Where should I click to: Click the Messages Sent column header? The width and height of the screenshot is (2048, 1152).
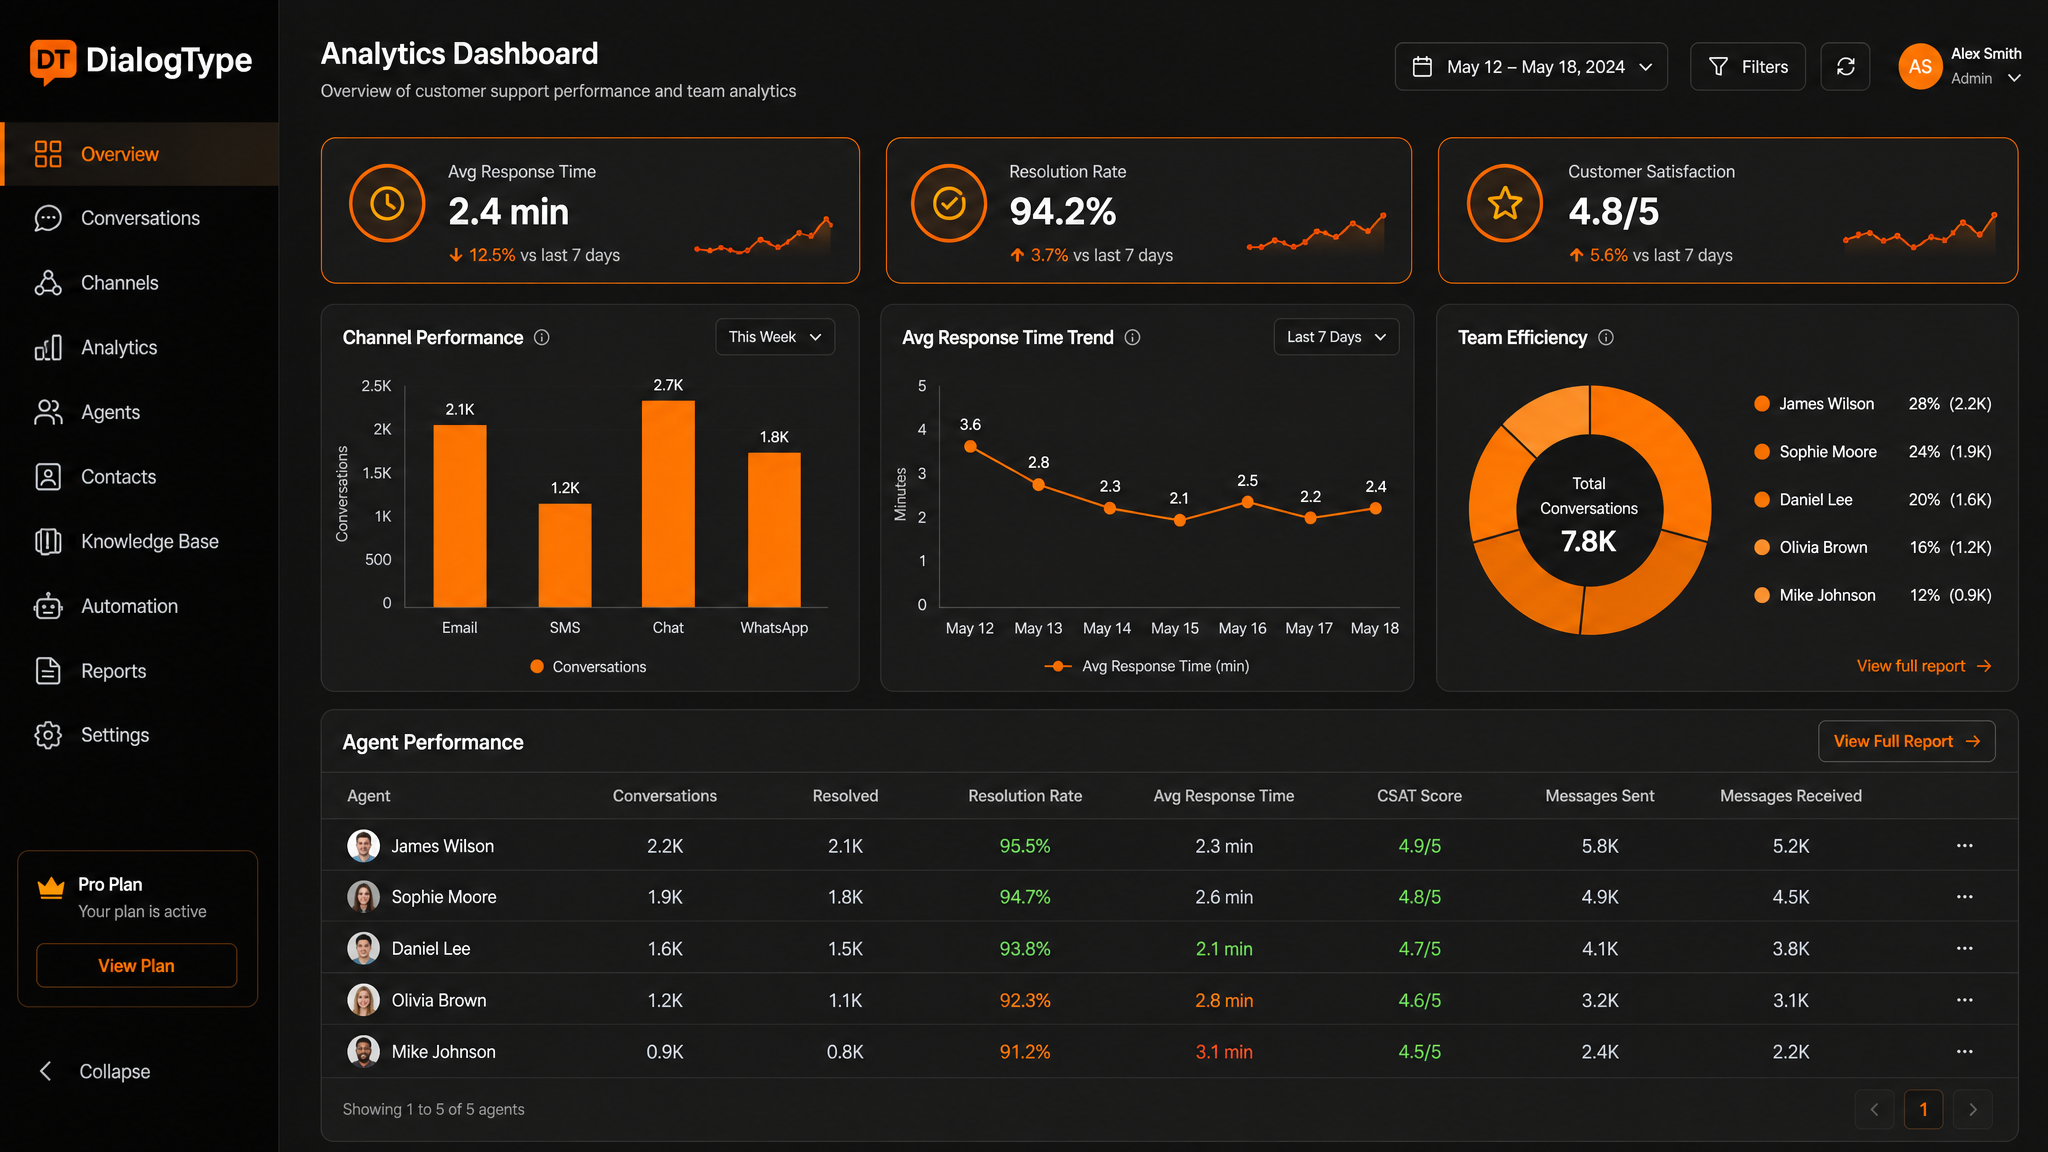(x=1600, y=796)
